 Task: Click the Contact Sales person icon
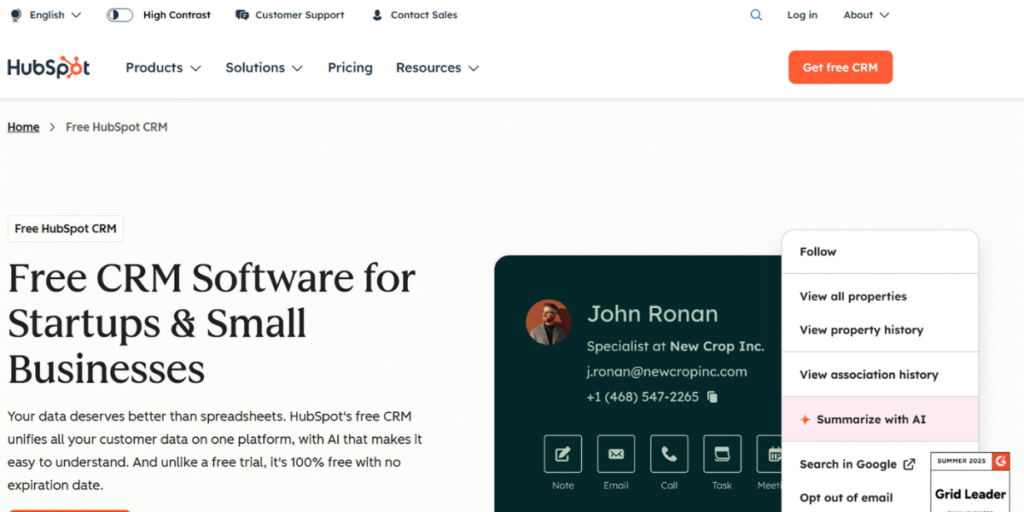[377, 15]
